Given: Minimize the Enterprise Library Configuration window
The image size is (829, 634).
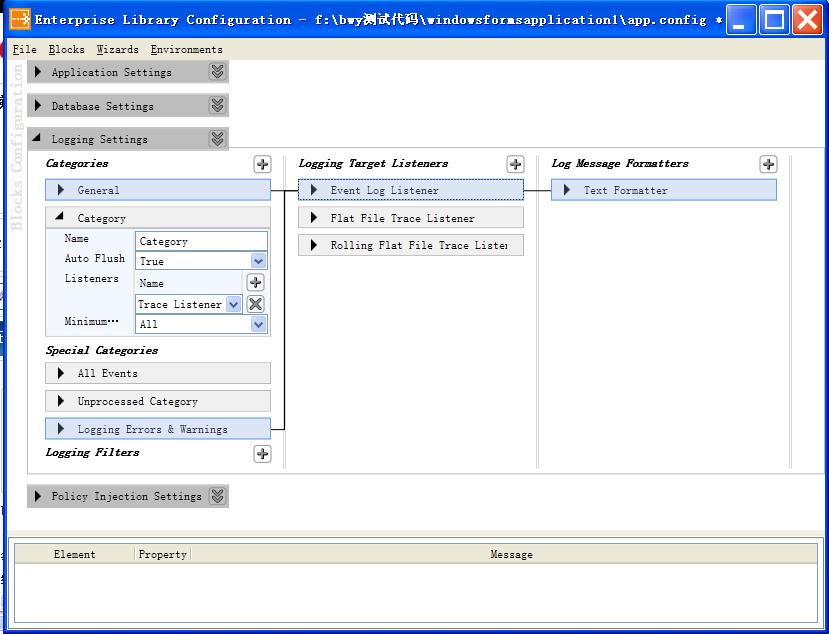Looking at the screenshot, I should (x=740, y=20).
